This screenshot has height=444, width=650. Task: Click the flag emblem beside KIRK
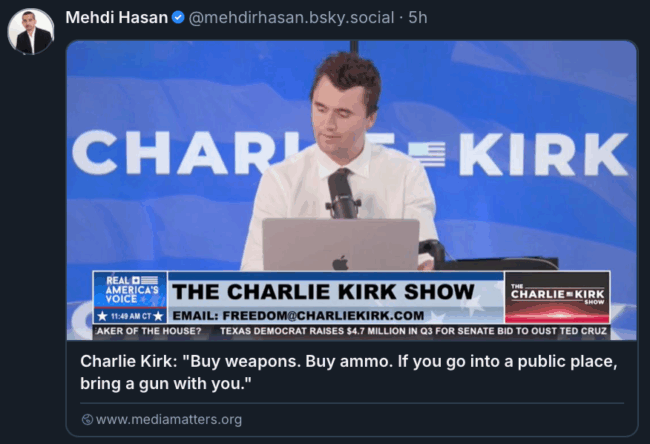[x=427, y=155]
